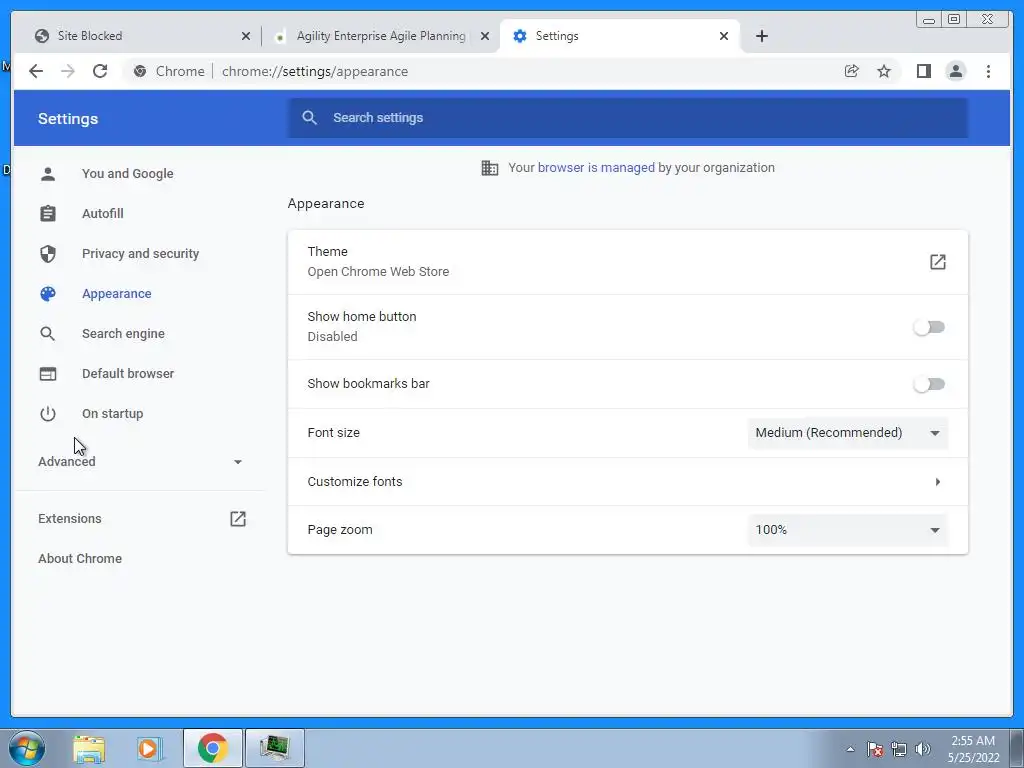The image size is (1024, 768).
Task: Open You and Google settings
Action: point(127,174)
